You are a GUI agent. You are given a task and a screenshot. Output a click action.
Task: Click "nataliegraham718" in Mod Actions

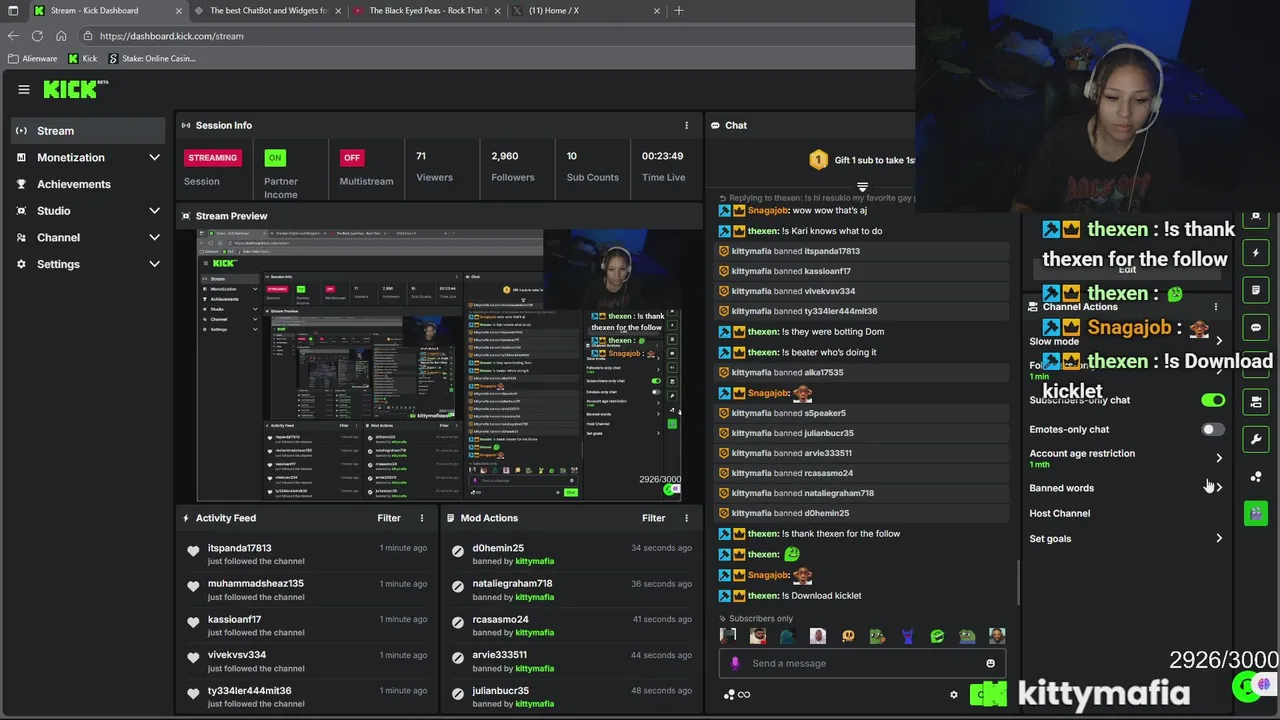tap(512, 584)
